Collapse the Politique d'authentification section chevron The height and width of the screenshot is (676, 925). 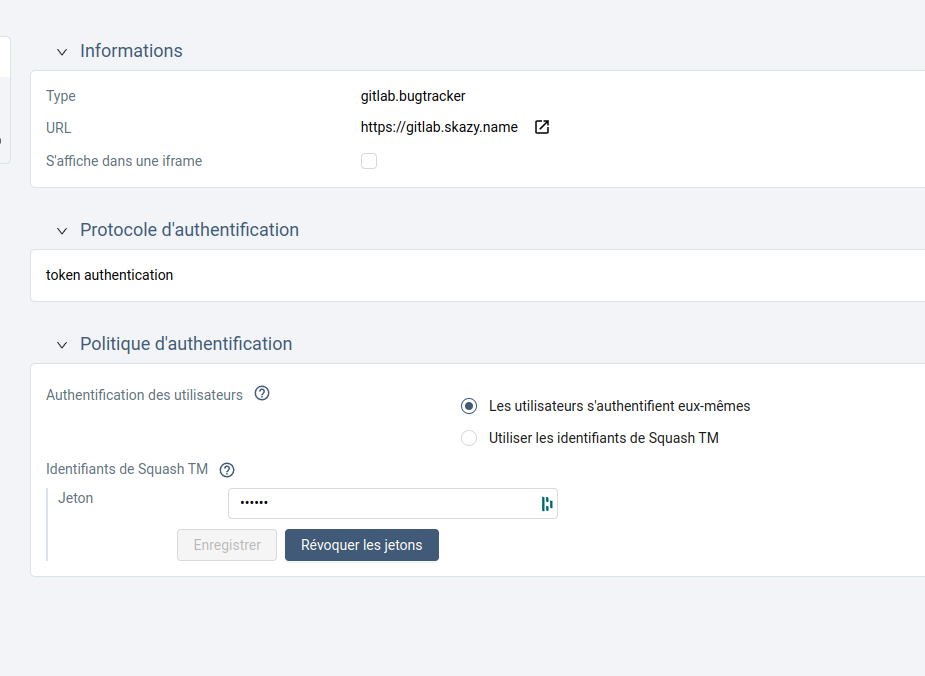(62, 345)
